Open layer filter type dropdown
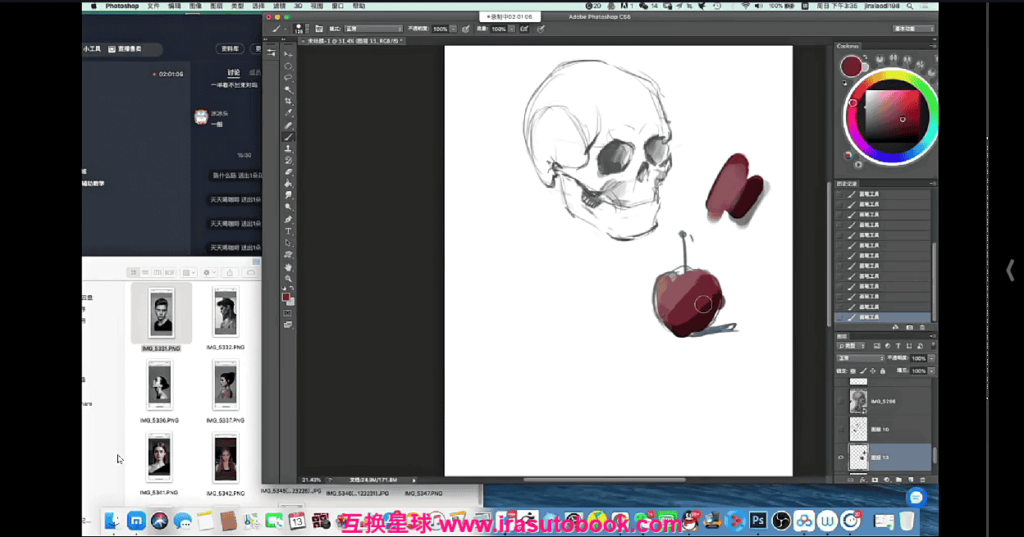The width and height of the screenshot is (1024, 537). [x=852, y=346]
